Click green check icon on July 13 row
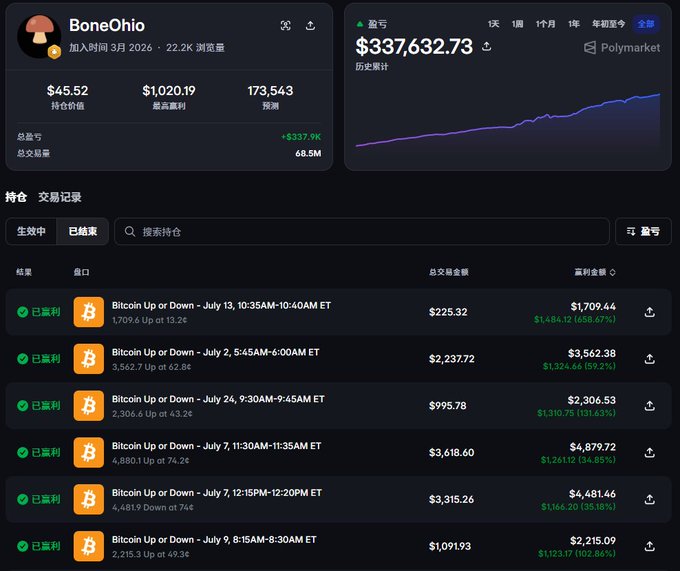 click(23, 312)
